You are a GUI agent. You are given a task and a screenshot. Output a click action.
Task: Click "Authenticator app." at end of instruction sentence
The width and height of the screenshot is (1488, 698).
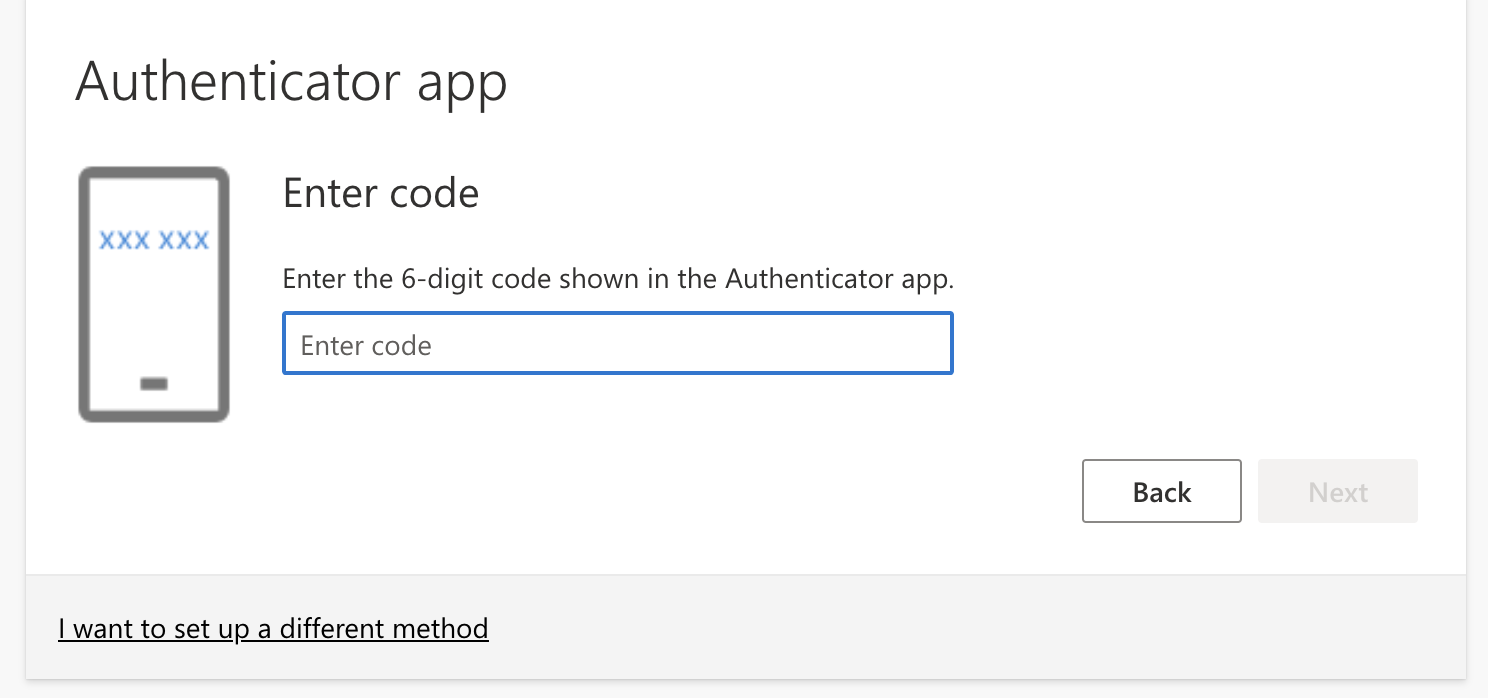pos(840,279)
